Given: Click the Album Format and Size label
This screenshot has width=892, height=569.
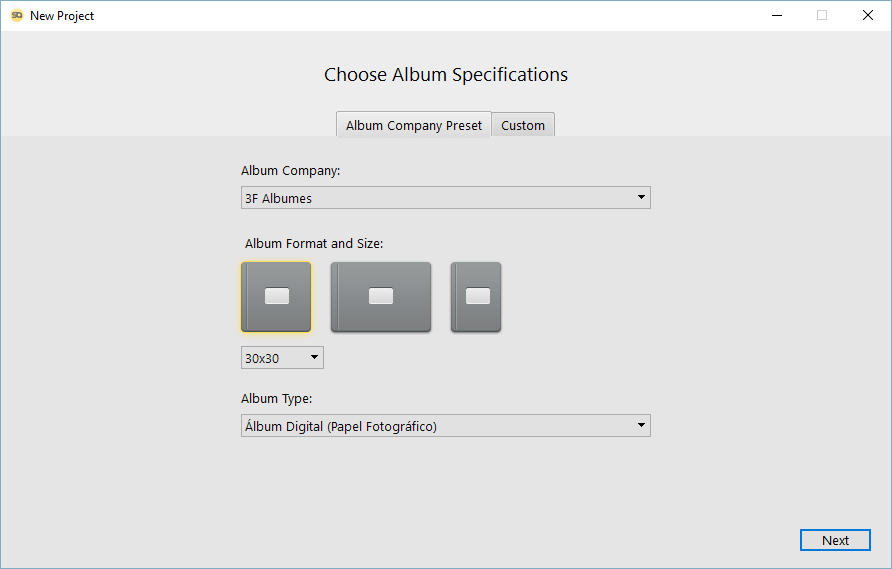Looking at the screenshot, I should [314, 243].
